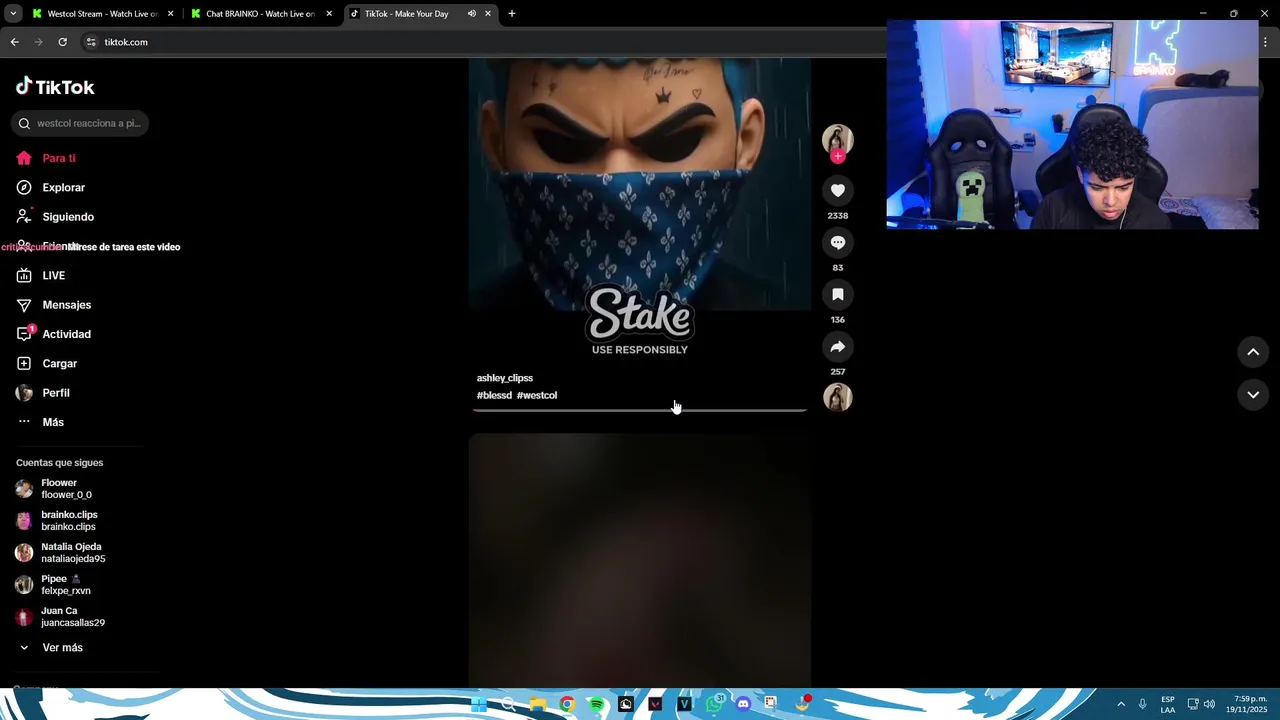Click the TikTok search field
The width and height of the screenshot is (1280, 720).
tap(80, 123)
